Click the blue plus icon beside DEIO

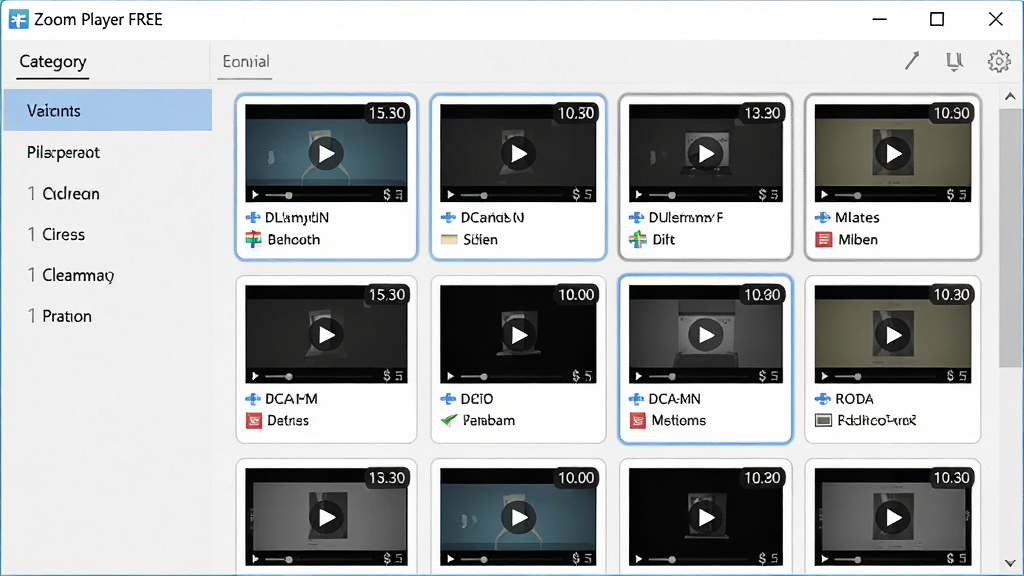pyautogui.click(x=448, y=398)
